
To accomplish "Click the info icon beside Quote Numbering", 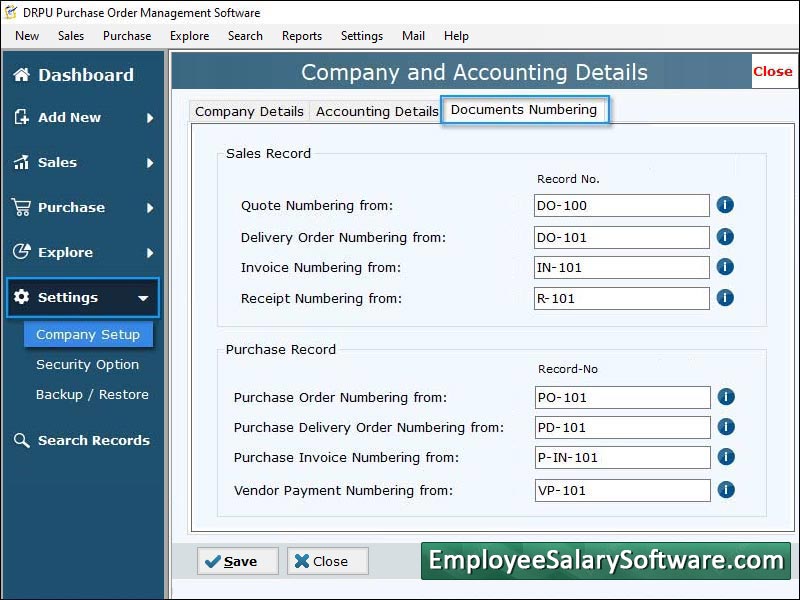I will (x=725, y=205).
